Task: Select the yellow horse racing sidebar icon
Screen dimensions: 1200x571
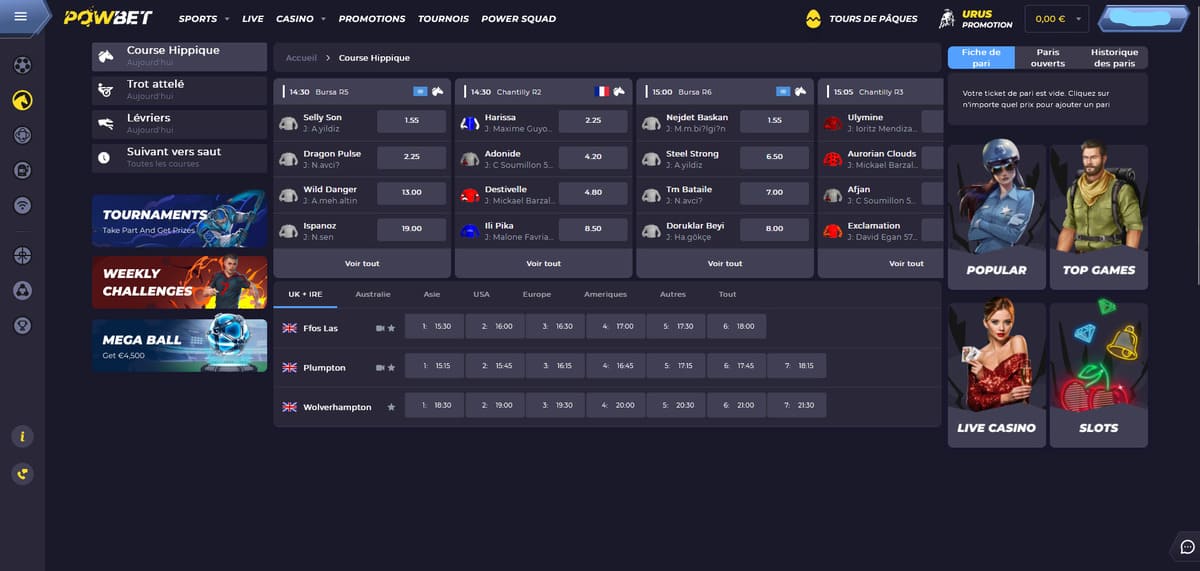Action: click(22, 100)
